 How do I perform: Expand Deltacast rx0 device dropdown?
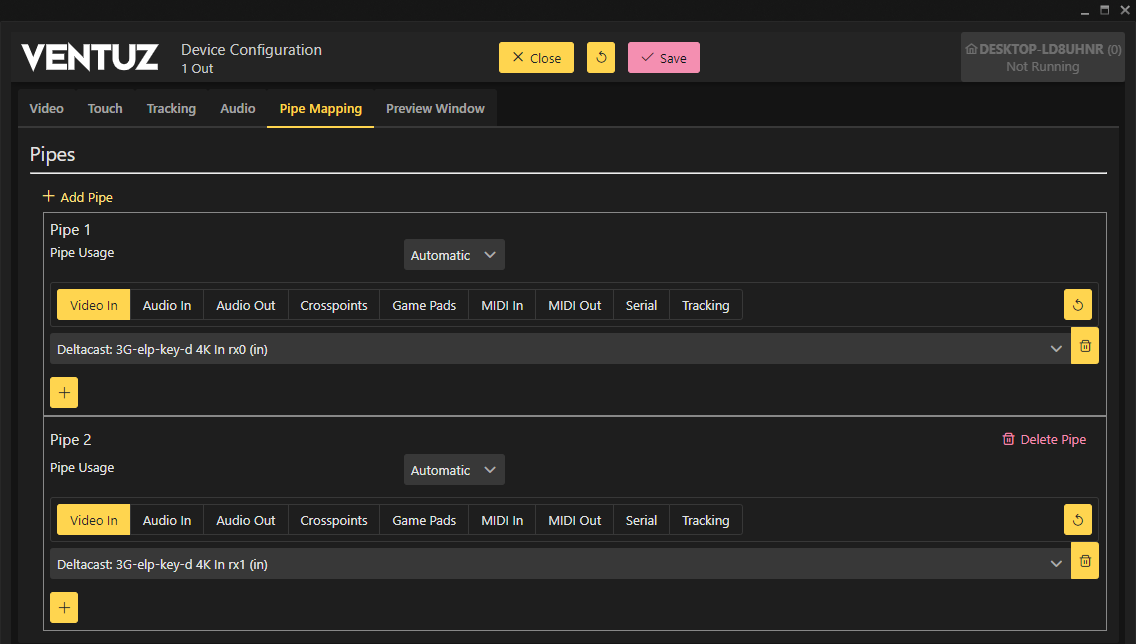pyautogui.click(x=1056, y=348)
